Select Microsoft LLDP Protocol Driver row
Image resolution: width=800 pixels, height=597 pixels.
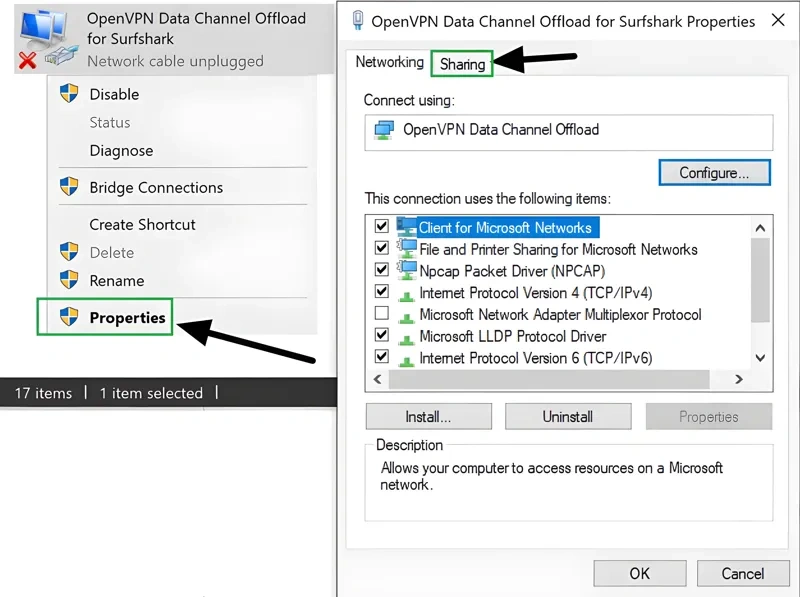point(513,336)
